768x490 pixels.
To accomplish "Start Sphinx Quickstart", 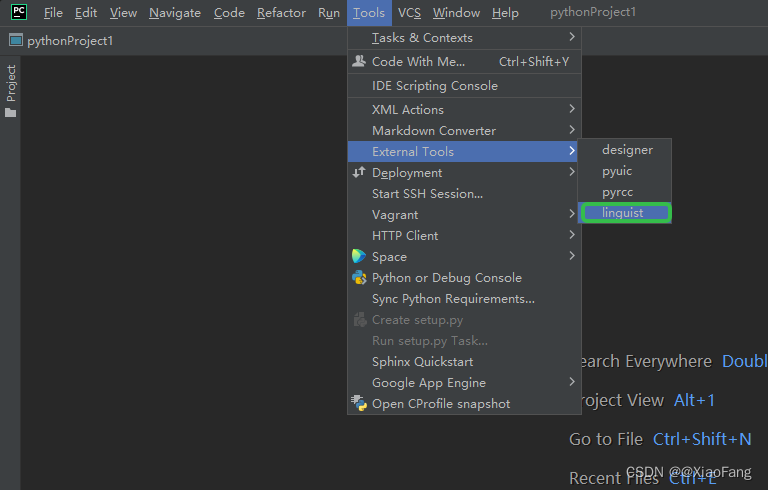I will pos(464,362).
